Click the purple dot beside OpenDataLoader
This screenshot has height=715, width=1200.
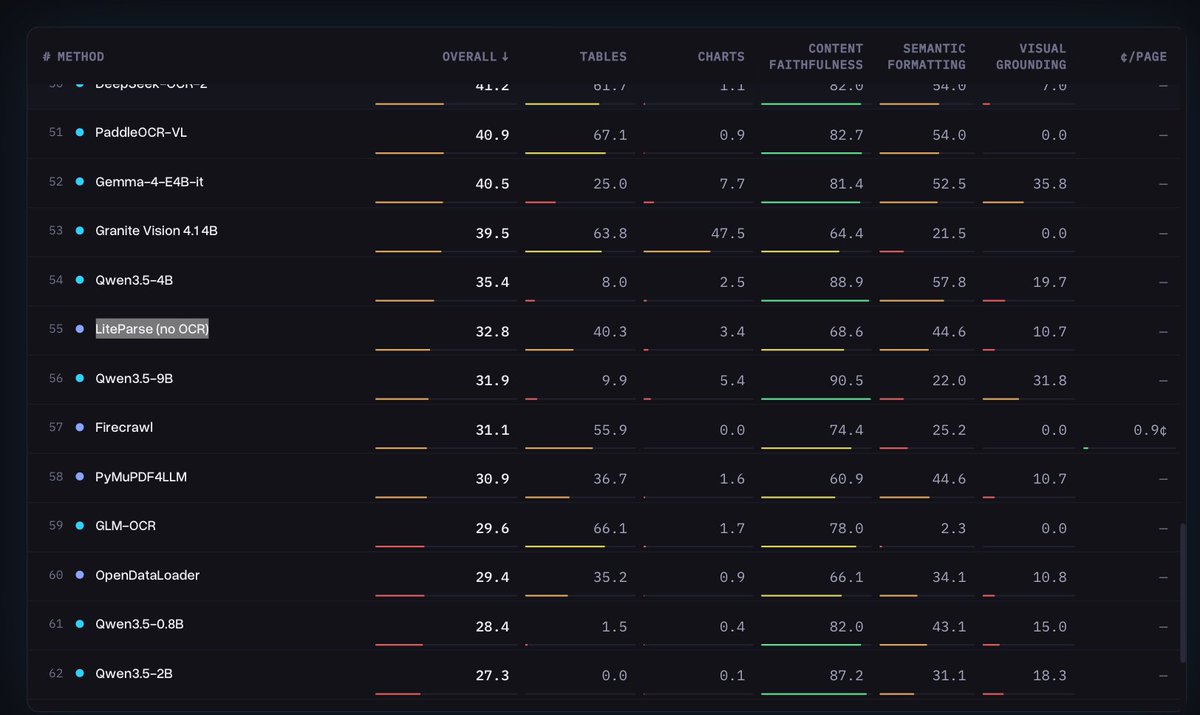pos(80,575)
